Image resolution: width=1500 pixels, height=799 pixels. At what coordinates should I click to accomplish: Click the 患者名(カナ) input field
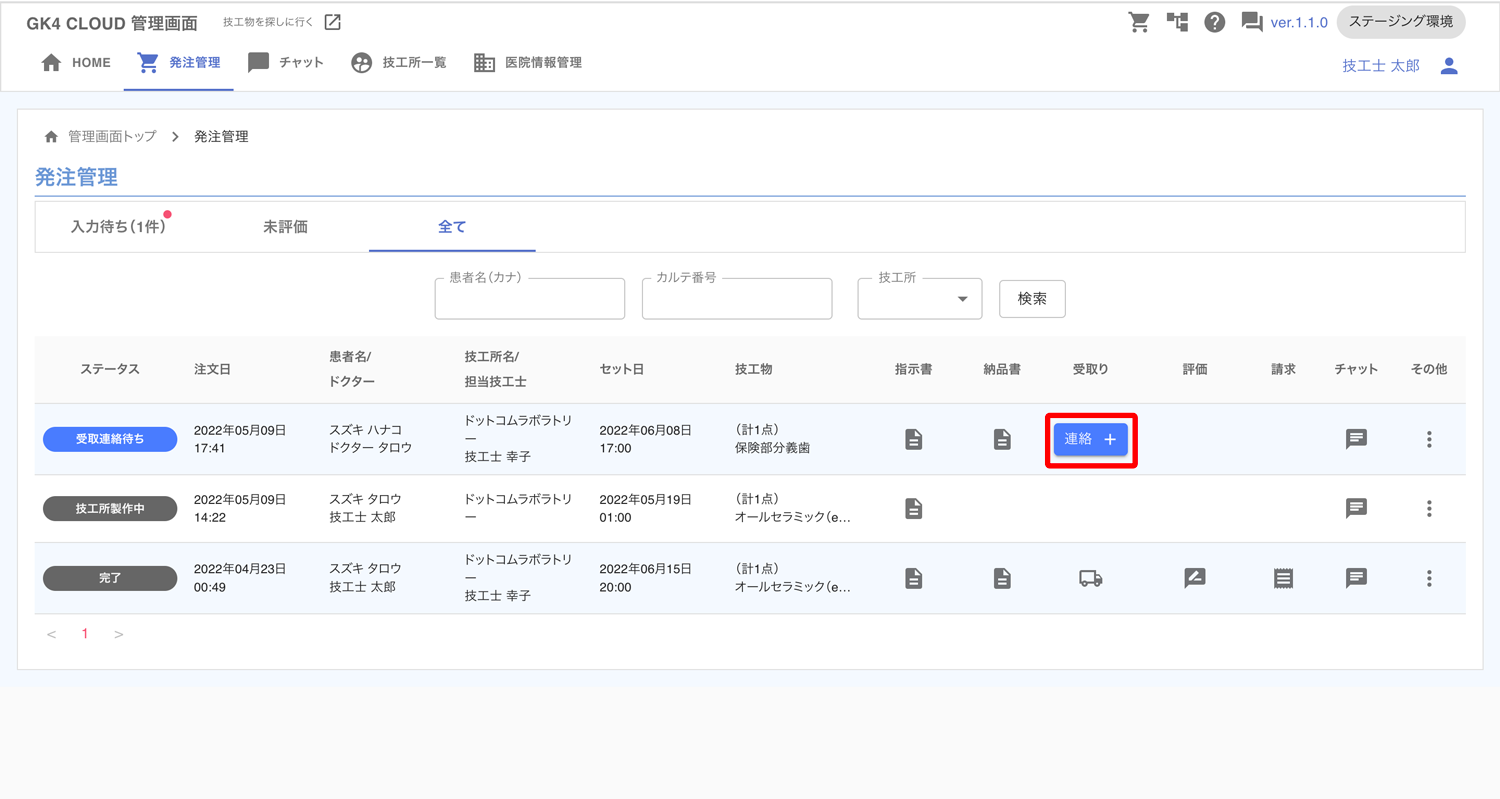pos(530,301)
